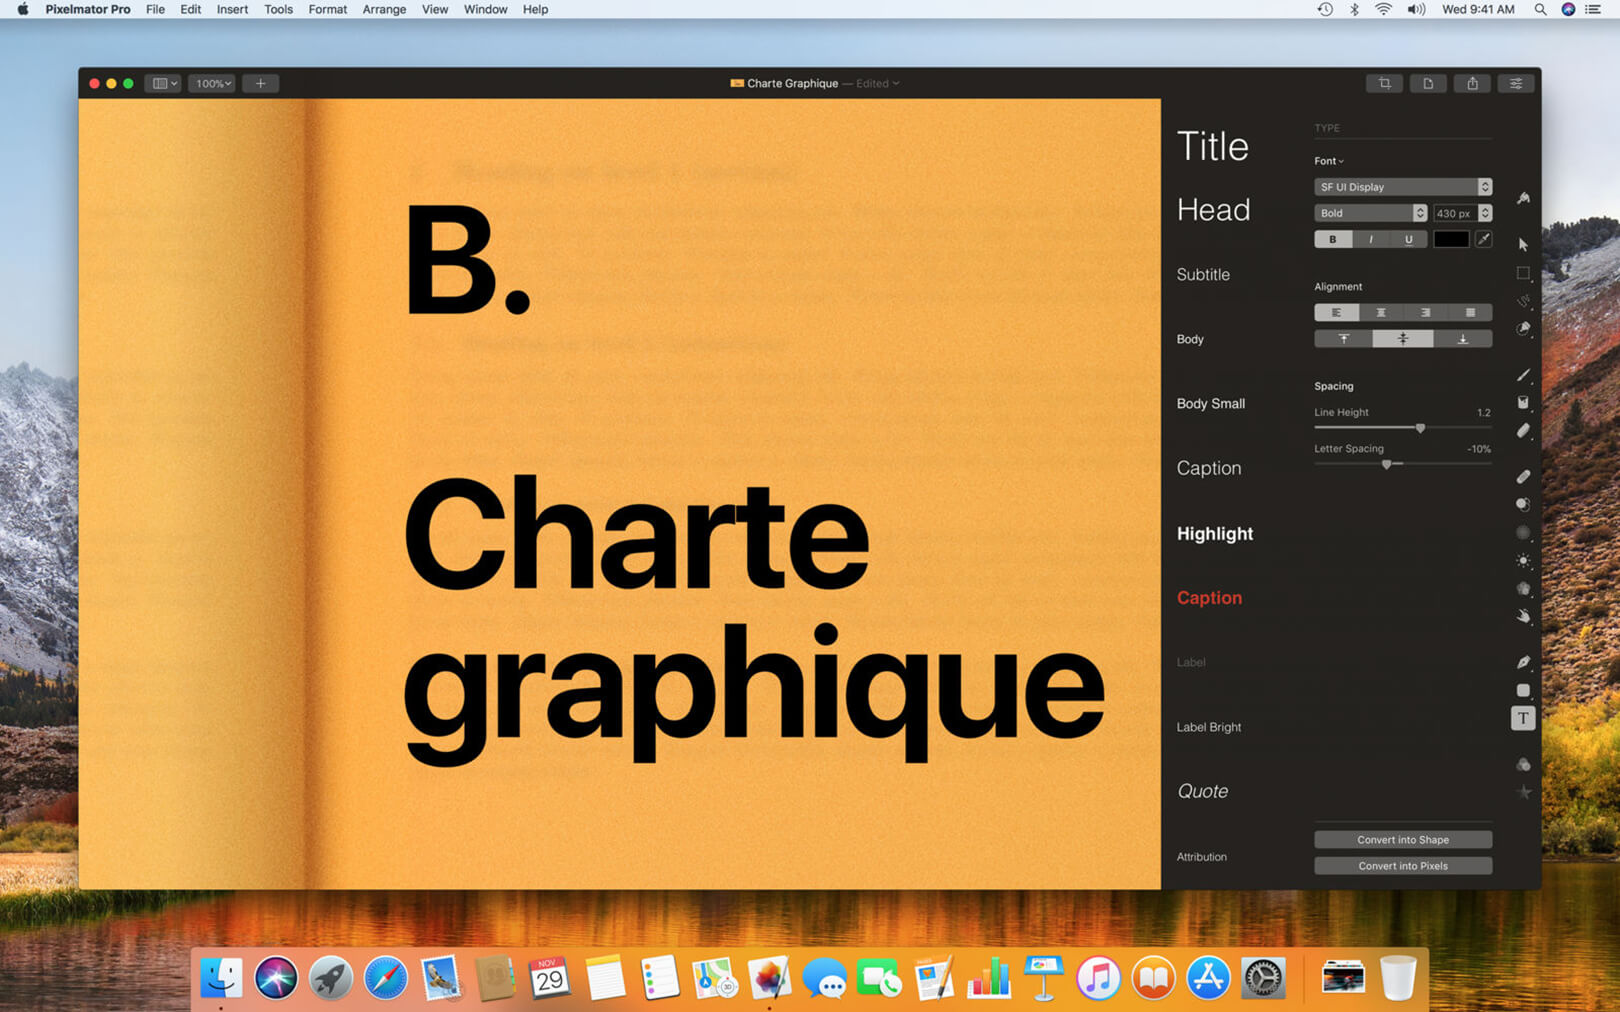Image resolution: width=1620 pixels, height=1012 pixels.
Task: Toggle Bold text style button
Action: [1333, 239]
